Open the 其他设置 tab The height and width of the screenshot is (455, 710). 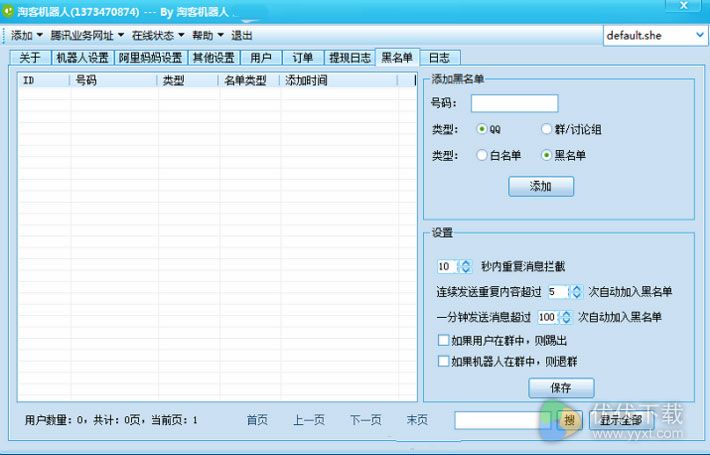tap(214, 57)
